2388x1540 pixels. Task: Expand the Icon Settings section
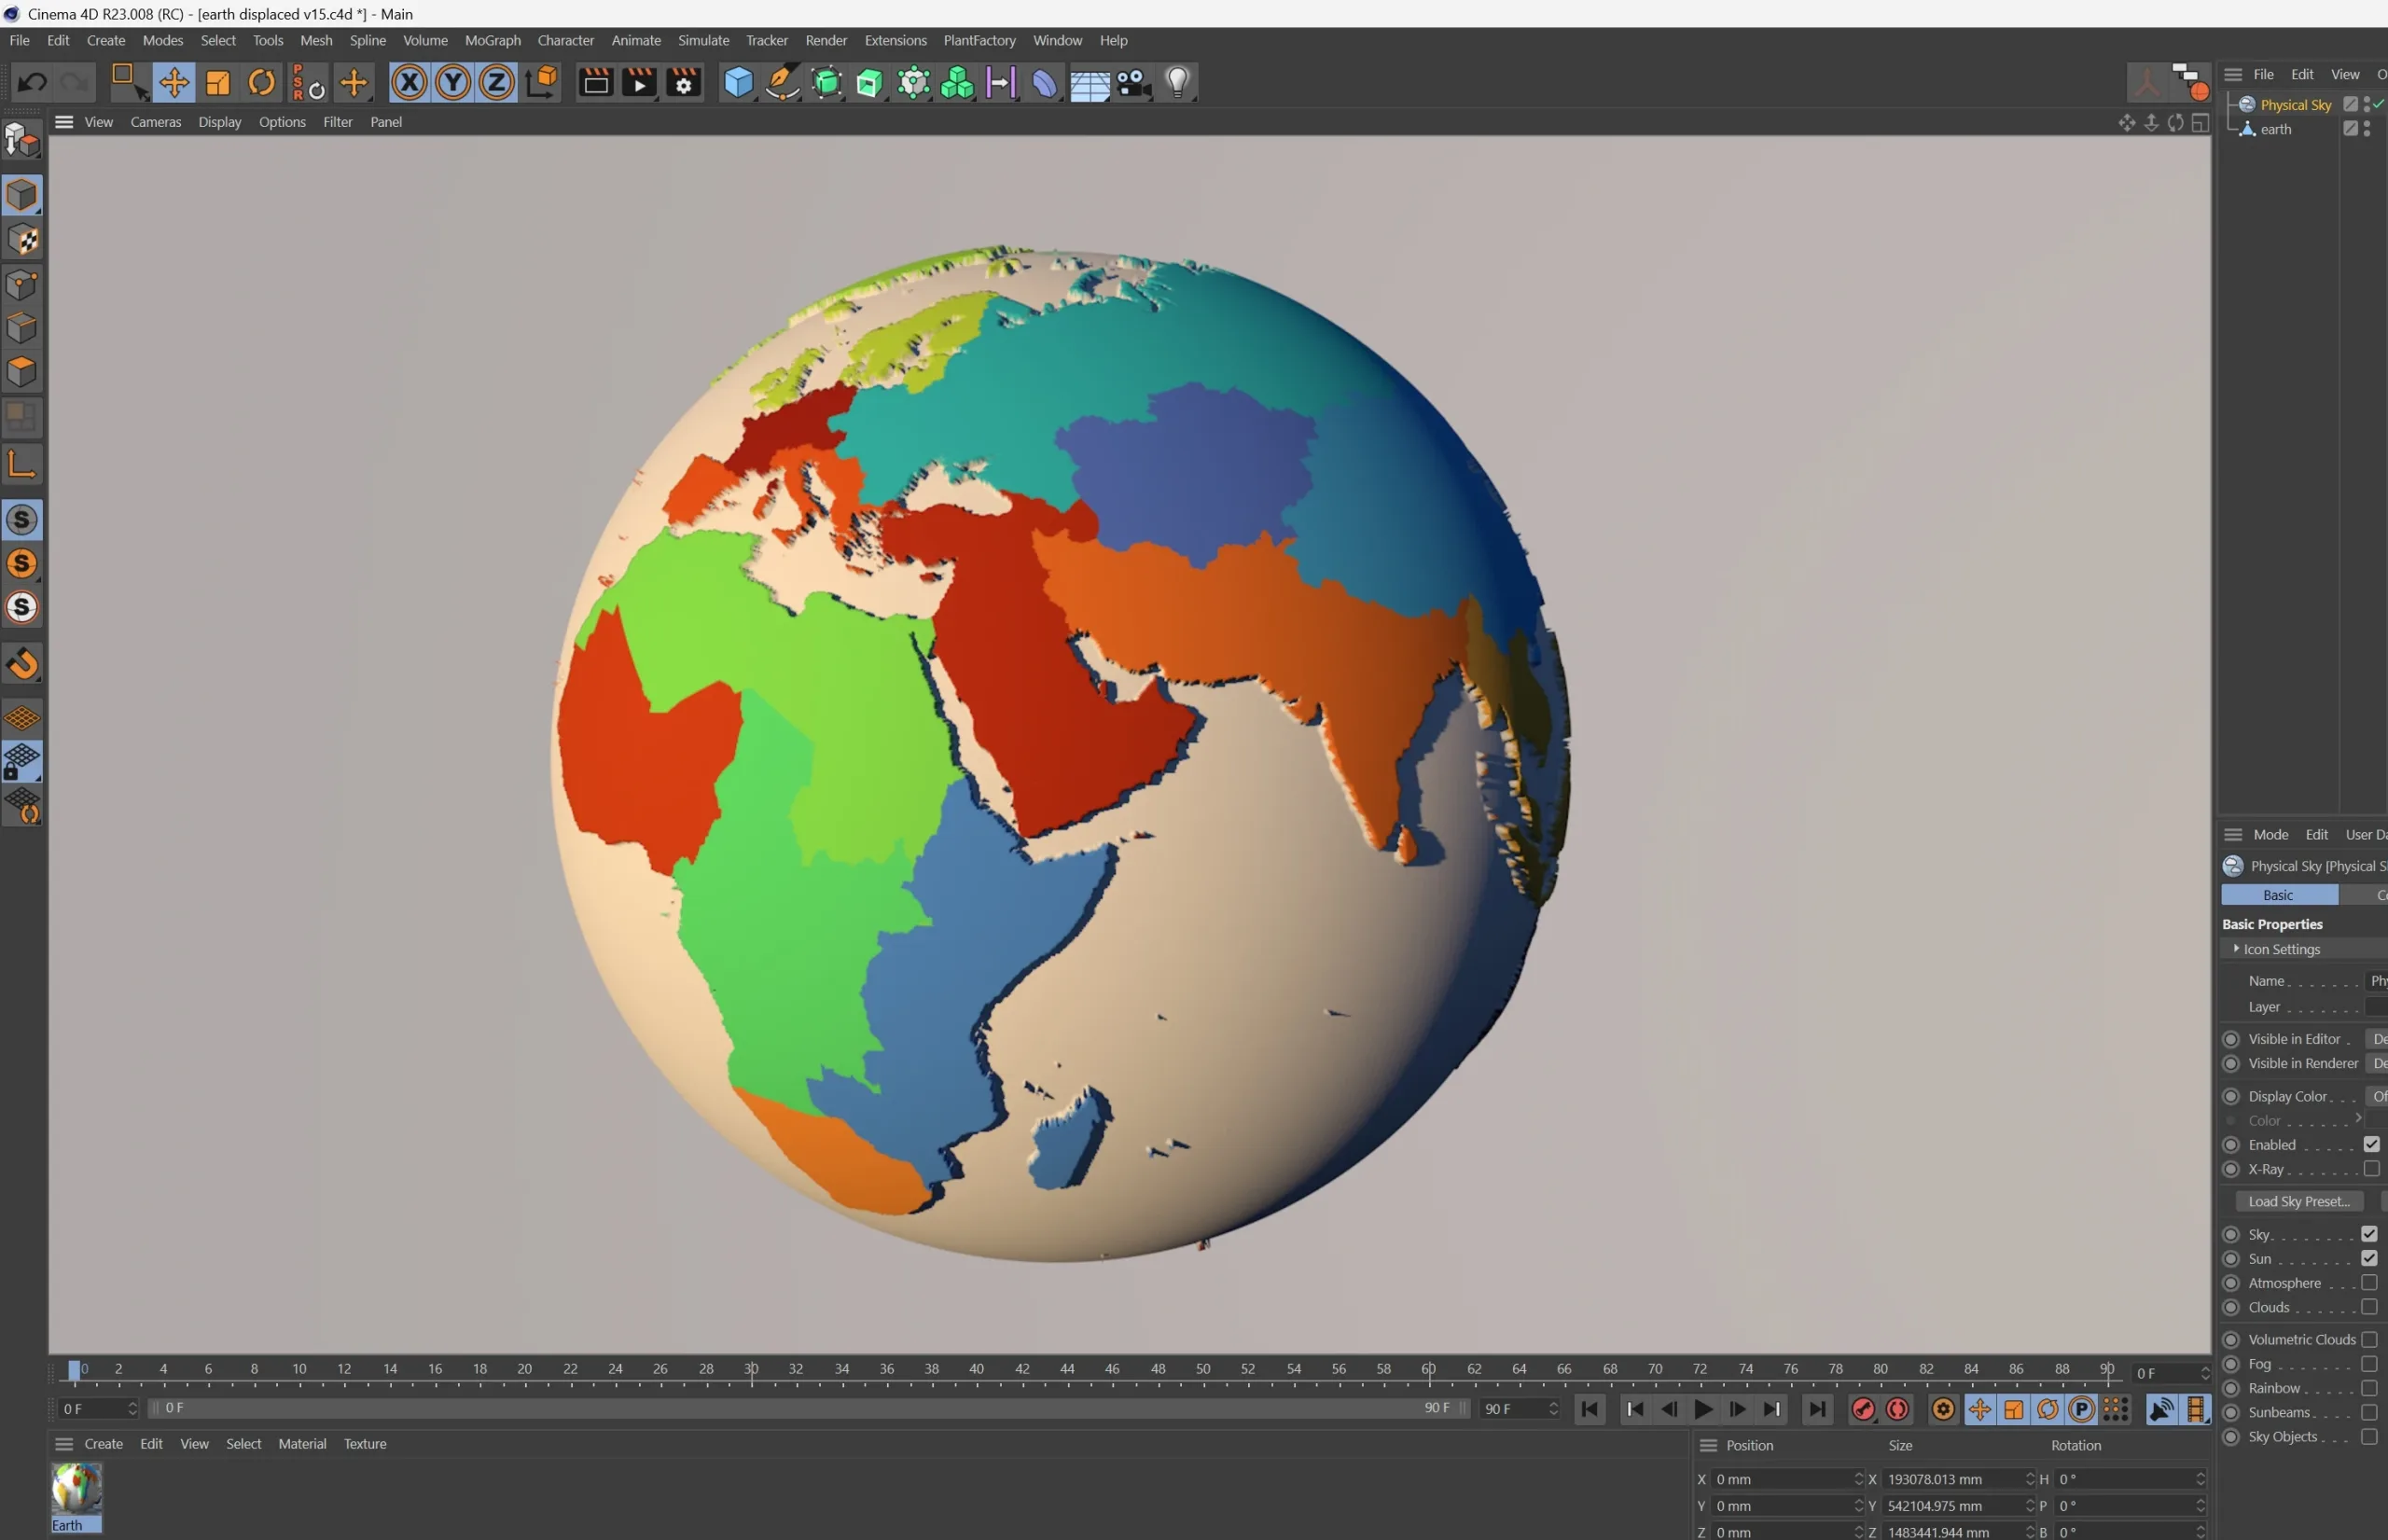[x=2280, y=948]
